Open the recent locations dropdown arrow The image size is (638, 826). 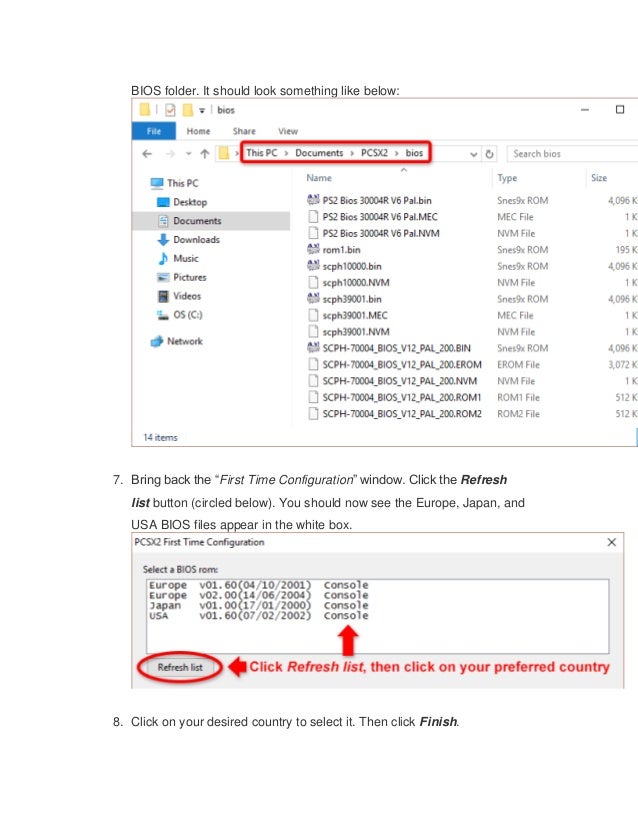click(x=188, y=154)
